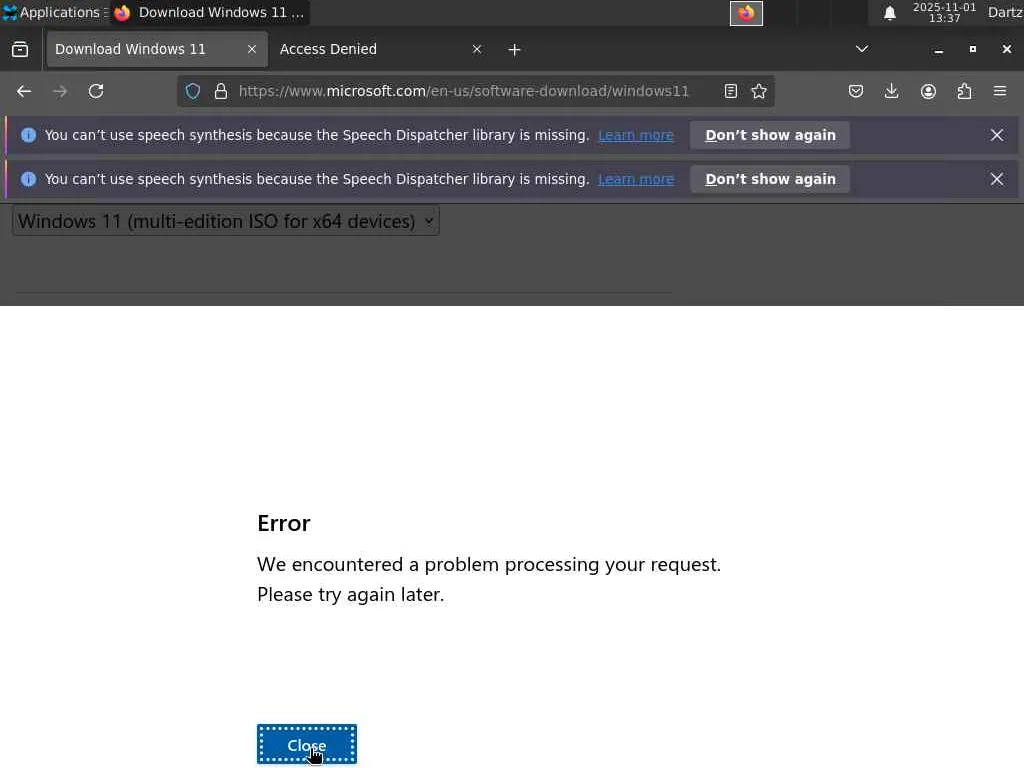This screenshot has width=1024, height=768.
Task: Minimize the Firefox window
Action: (x=938, y=50)
